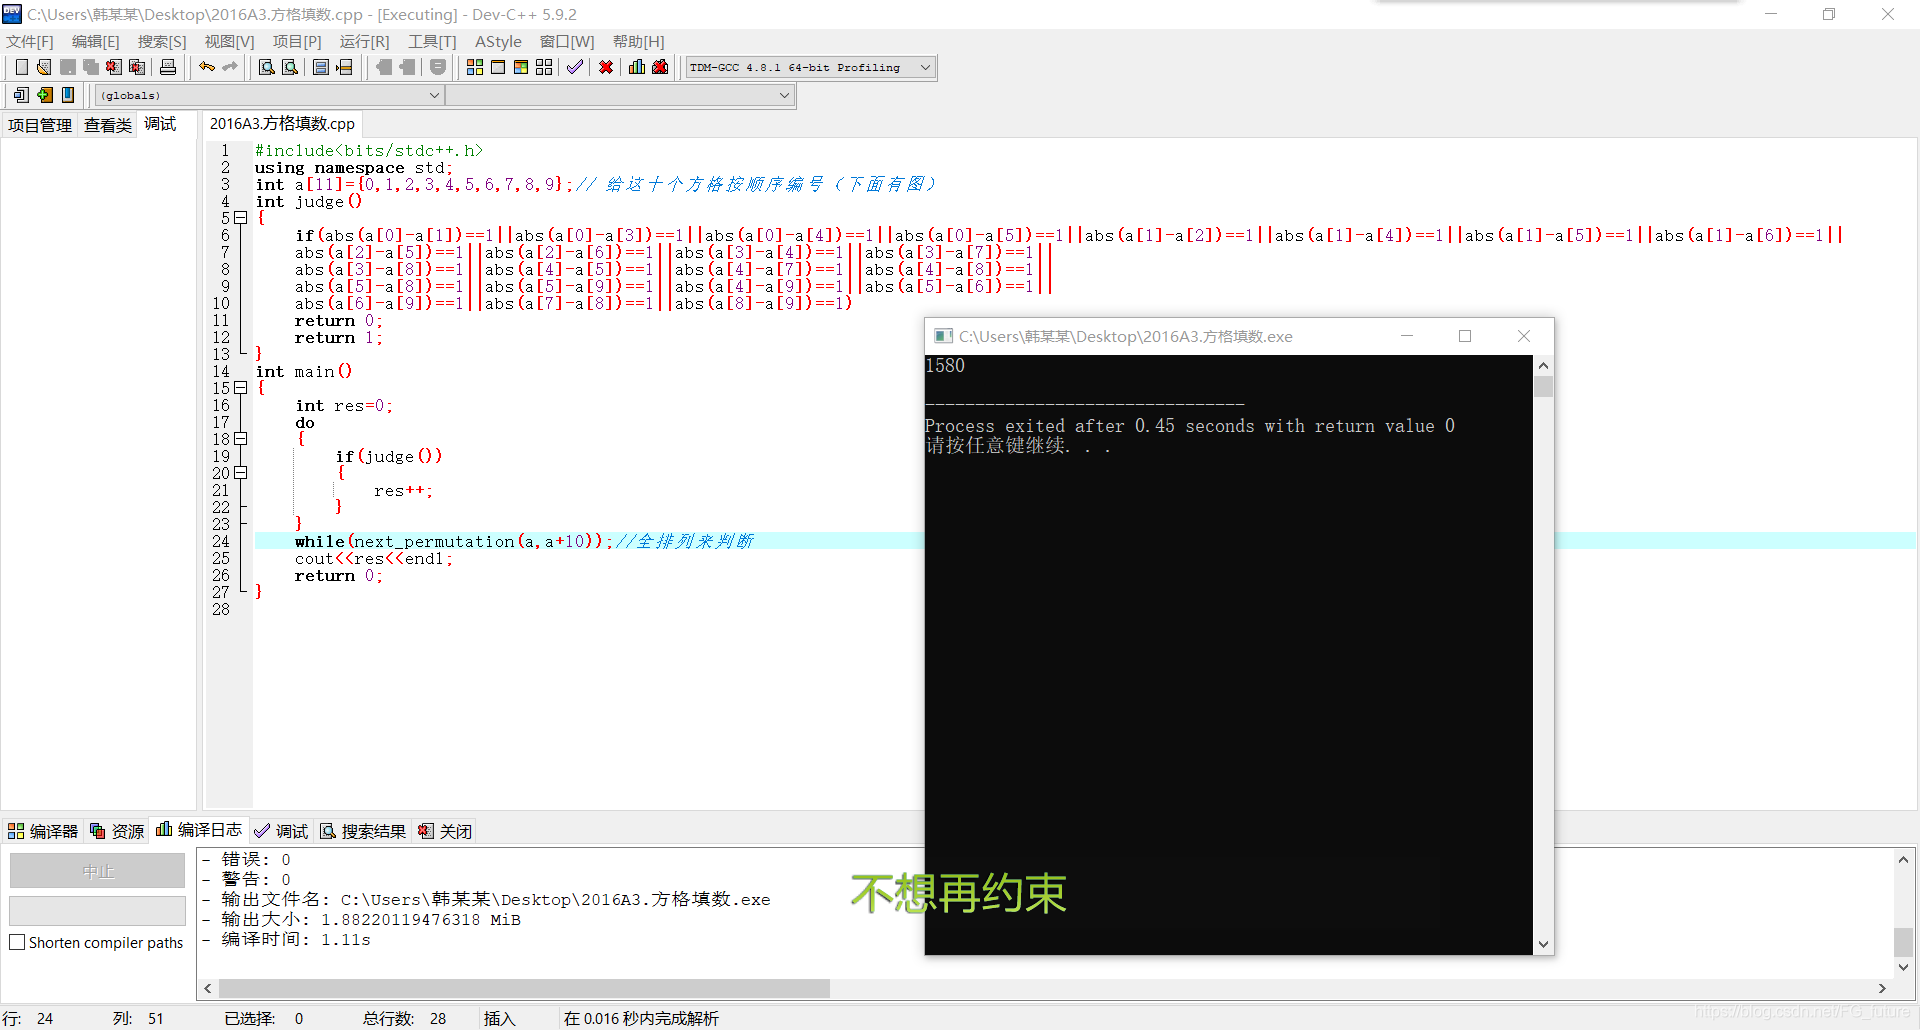Switch to the left-panel 调试 tab

160,124
